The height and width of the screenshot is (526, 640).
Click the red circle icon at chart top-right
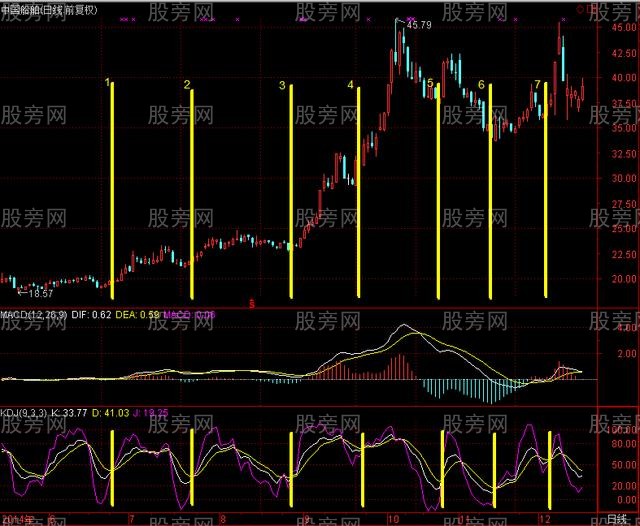click(580, 11)
